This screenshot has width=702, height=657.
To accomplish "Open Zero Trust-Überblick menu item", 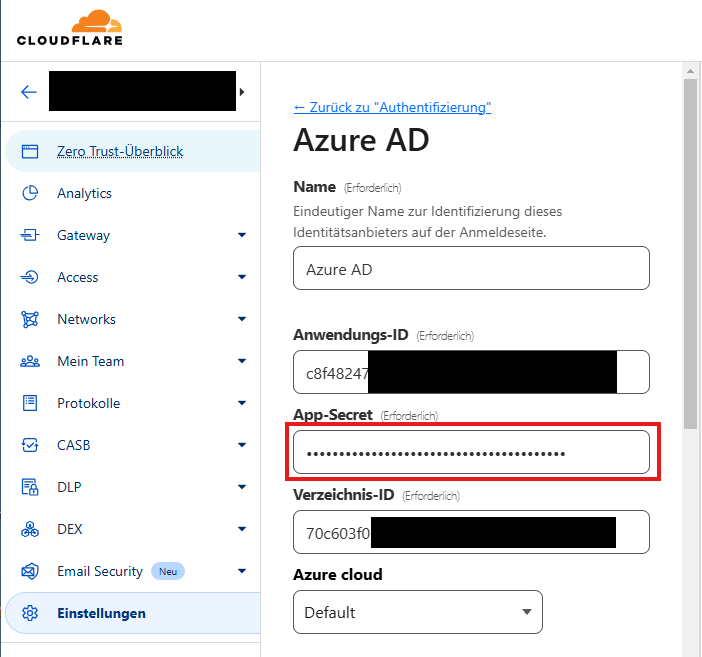I will (133, 151).
